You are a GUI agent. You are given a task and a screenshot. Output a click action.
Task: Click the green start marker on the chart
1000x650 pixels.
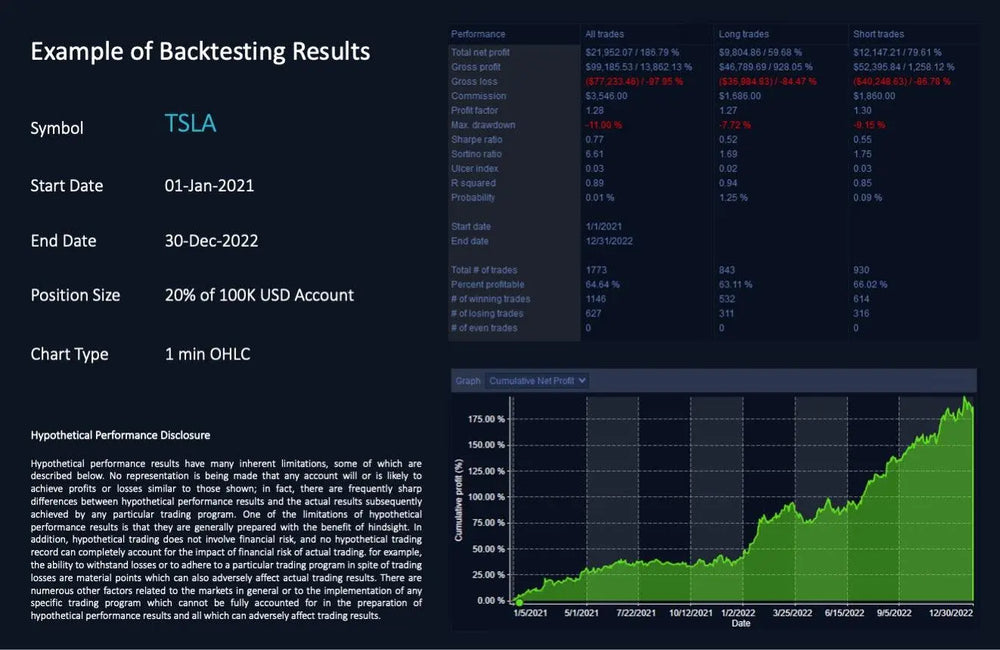[518, 601]
